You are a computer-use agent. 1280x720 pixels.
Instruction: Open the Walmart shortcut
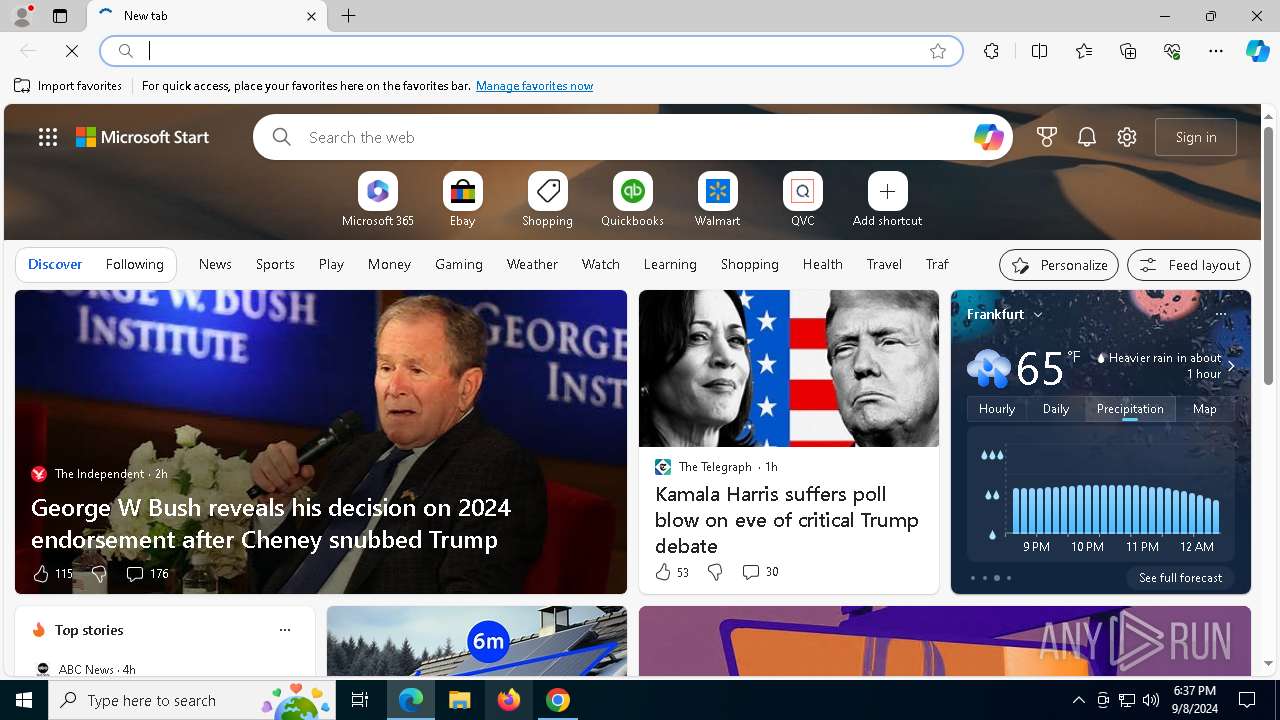717,200
